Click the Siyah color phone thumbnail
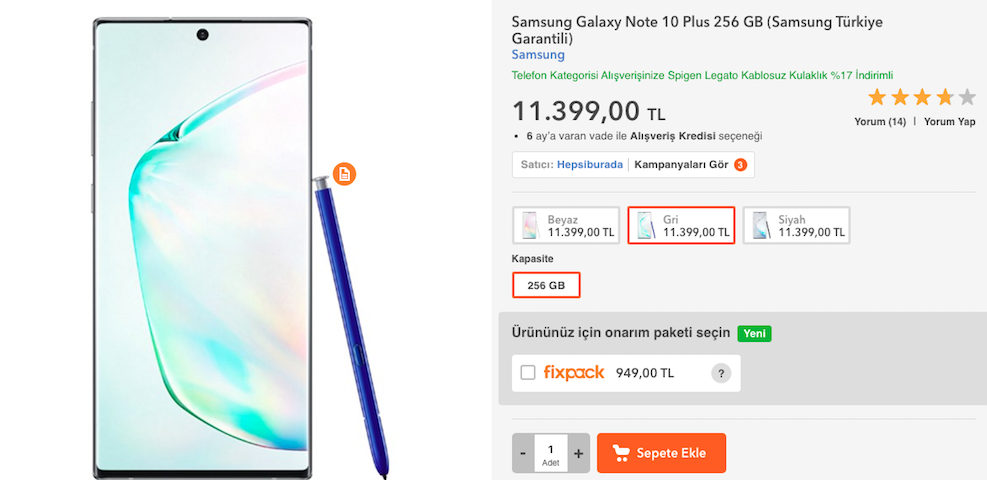This screenshot has width=987, height=480. click(x=760, y=225)
